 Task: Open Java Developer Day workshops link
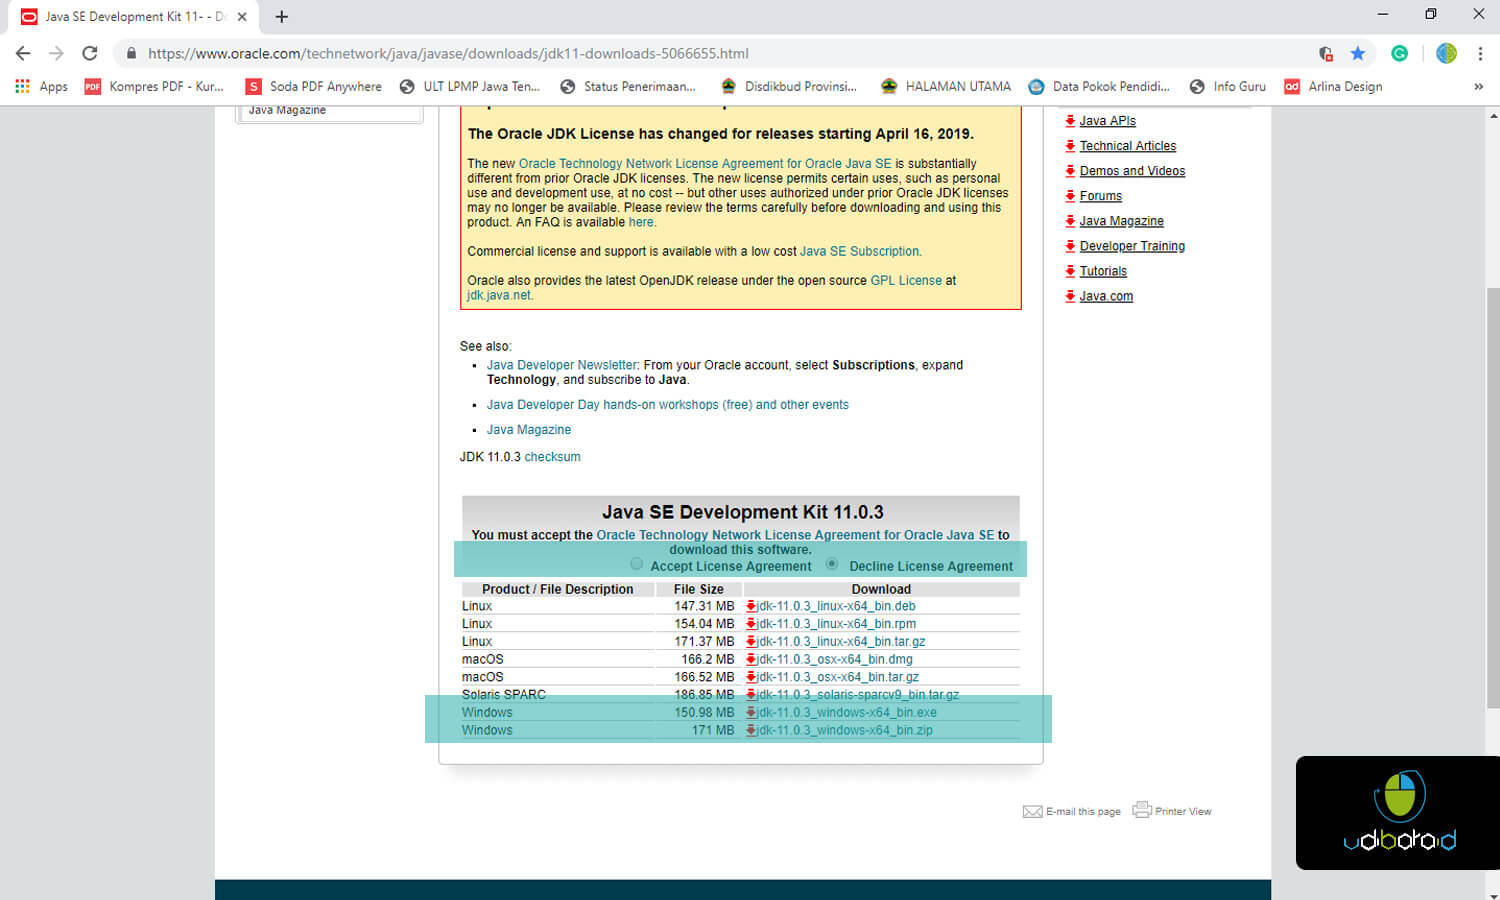[x=667, y=405]
